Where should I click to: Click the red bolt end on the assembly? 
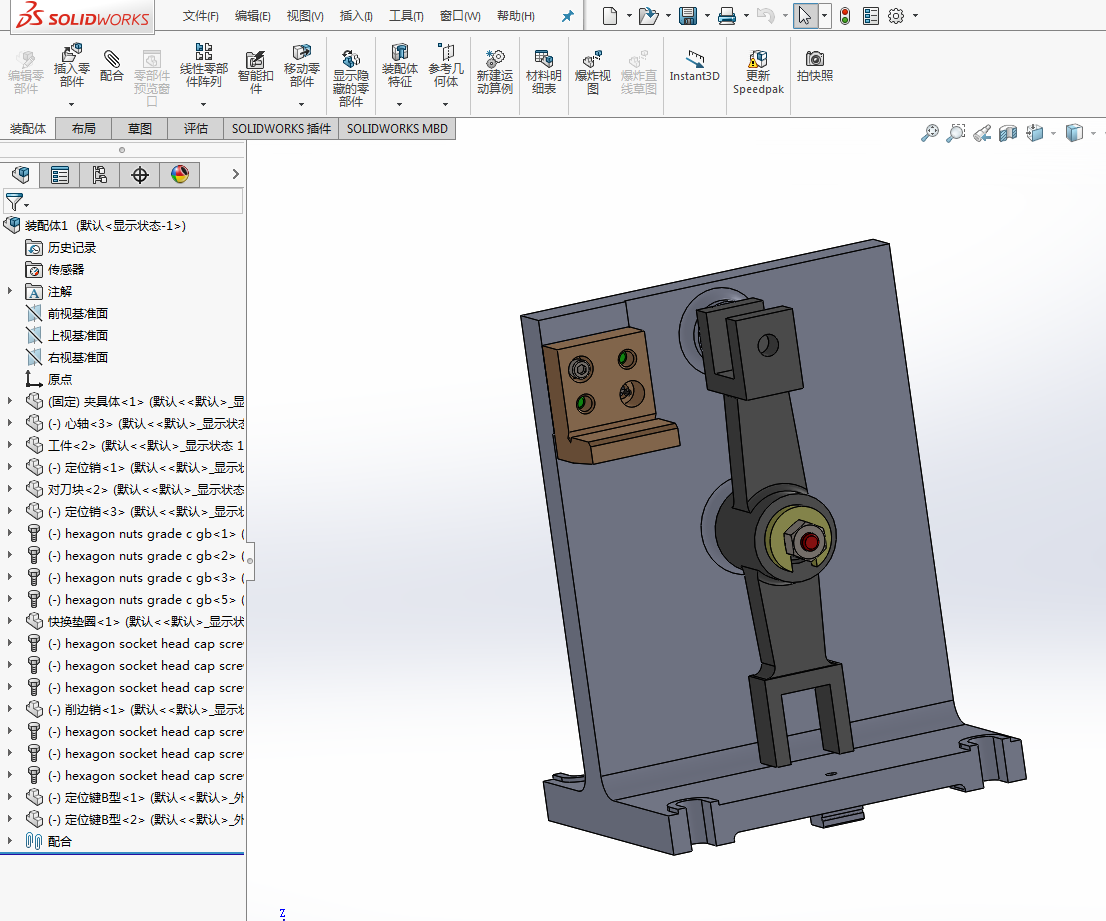click(809, 542)
